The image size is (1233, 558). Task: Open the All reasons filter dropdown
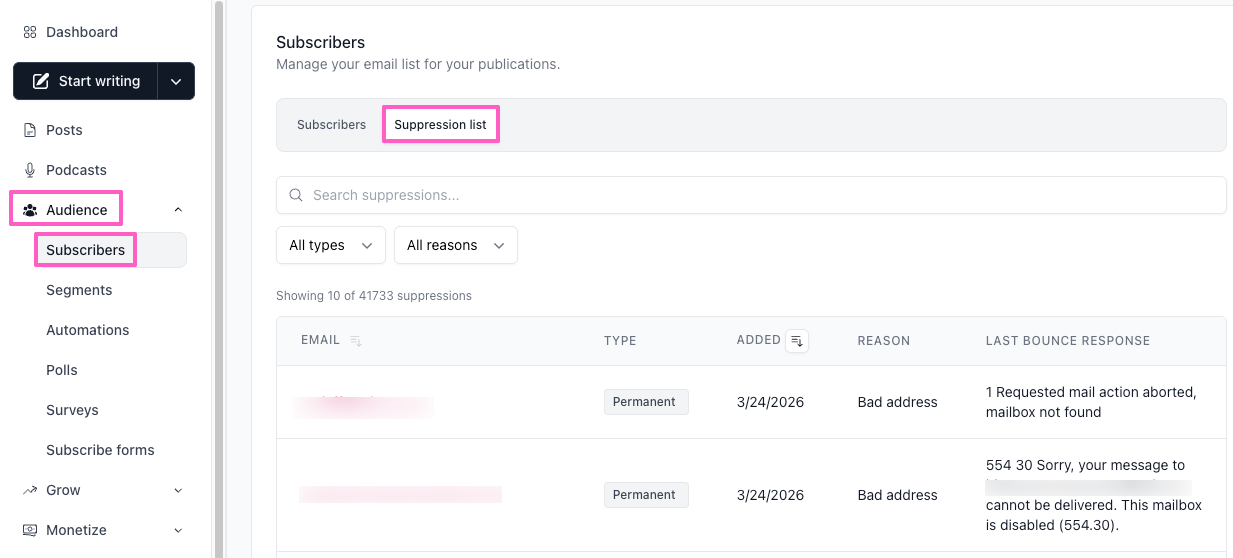[x=455, y=245]
